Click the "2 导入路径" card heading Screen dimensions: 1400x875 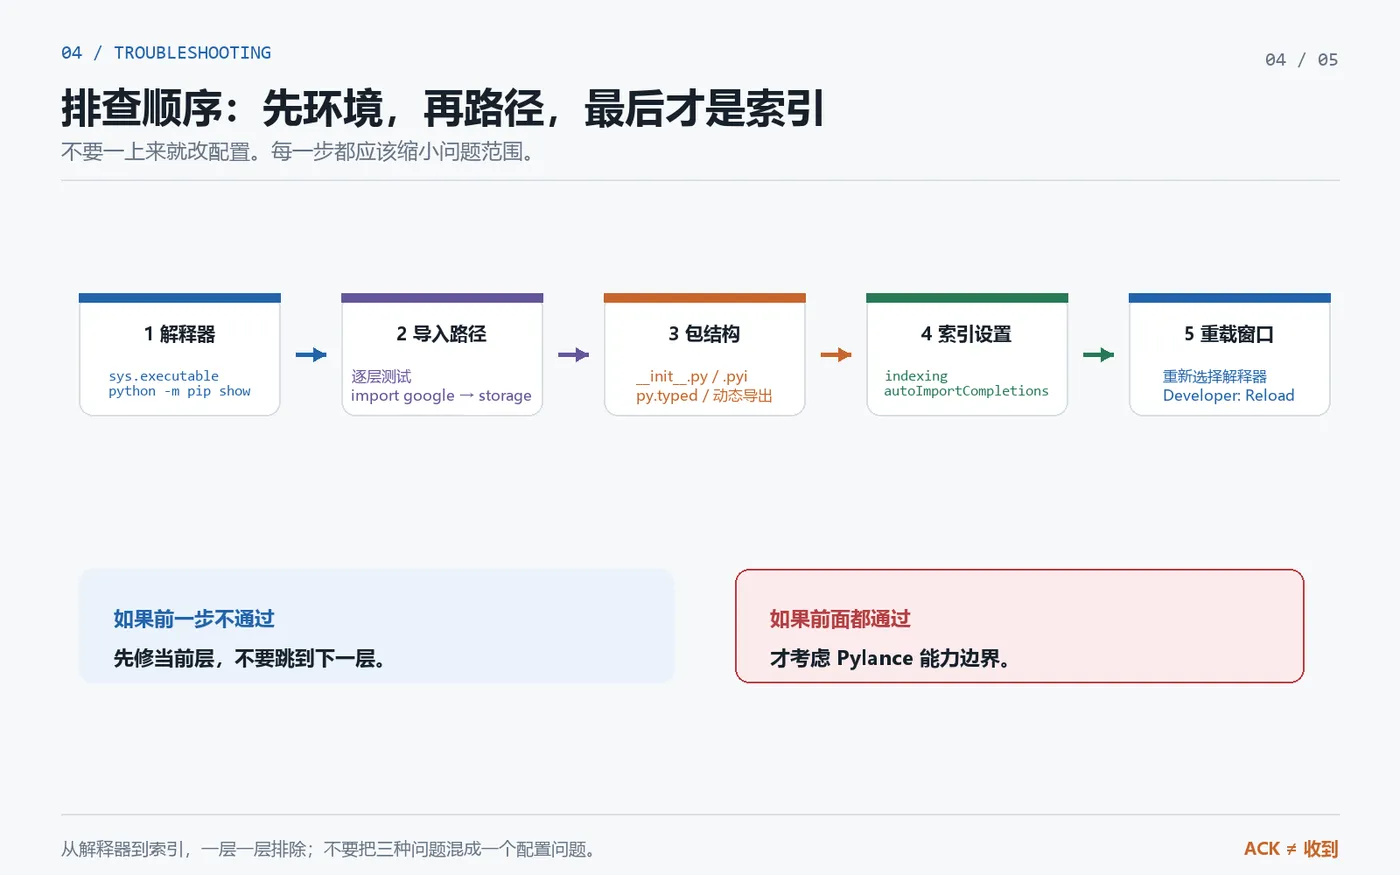[442, 334]
